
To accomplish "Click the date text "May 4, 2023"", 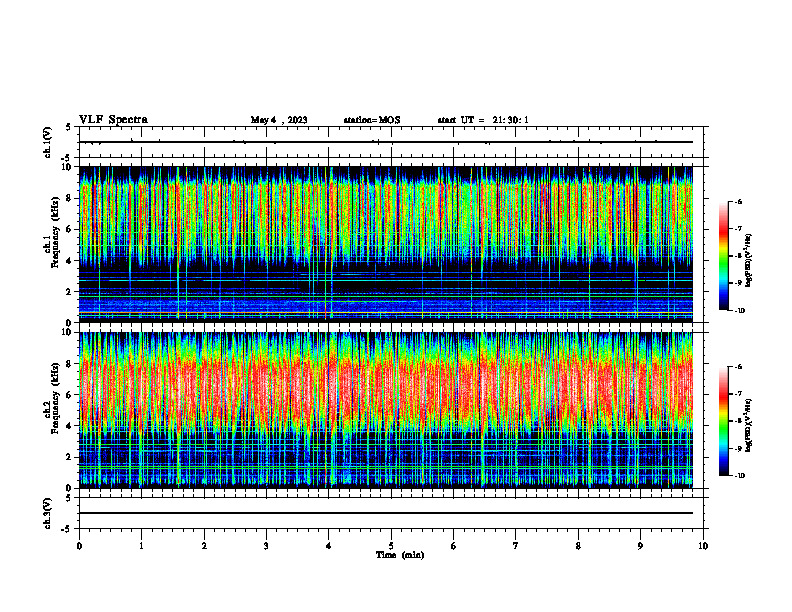I will 279,120.
